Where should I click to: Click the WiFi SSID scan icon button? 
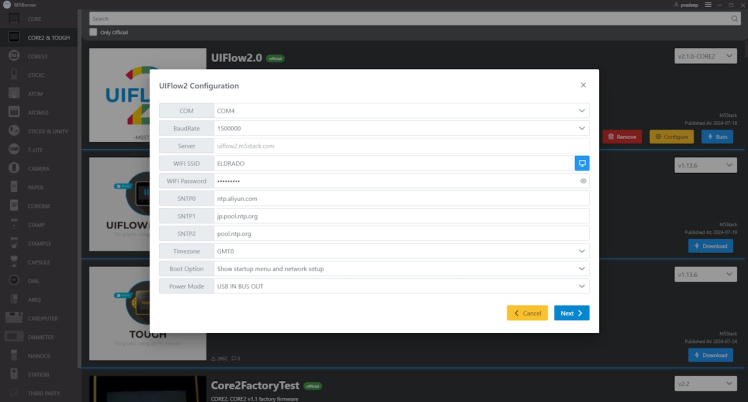tap(582, 163)
